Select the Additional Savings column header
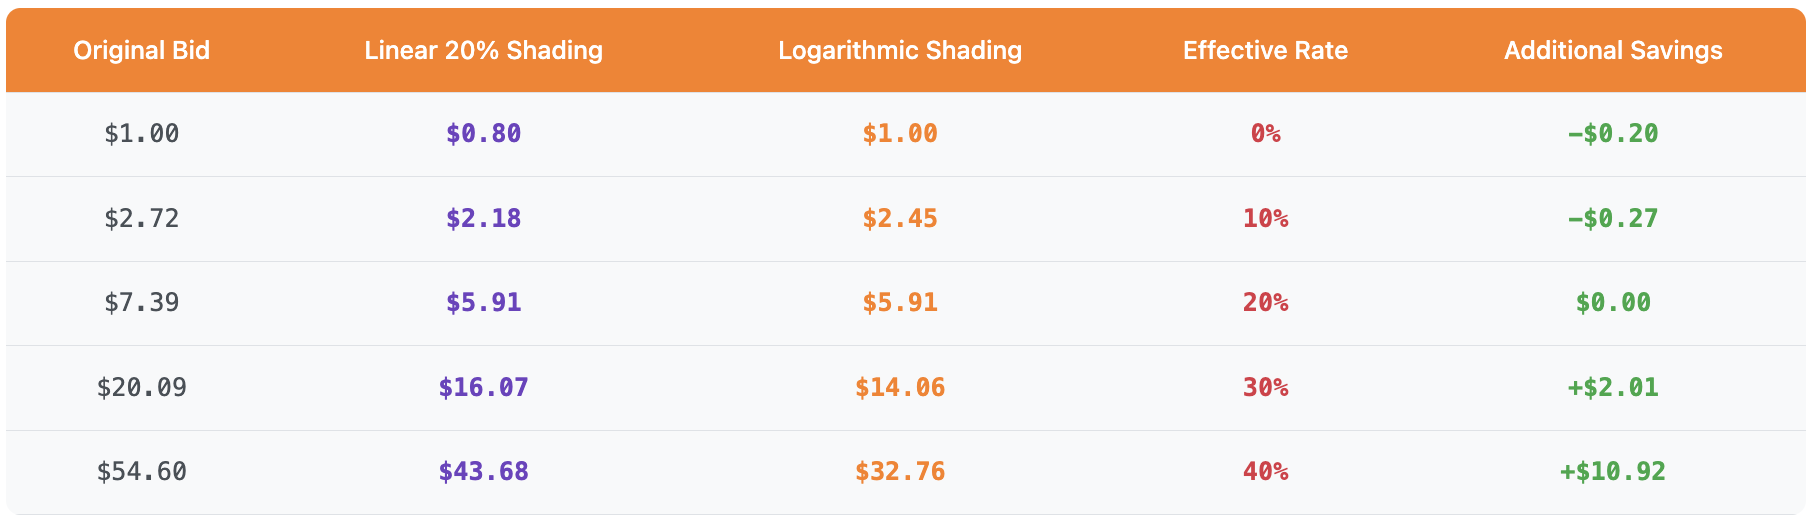 click(x=1613, y=50)
